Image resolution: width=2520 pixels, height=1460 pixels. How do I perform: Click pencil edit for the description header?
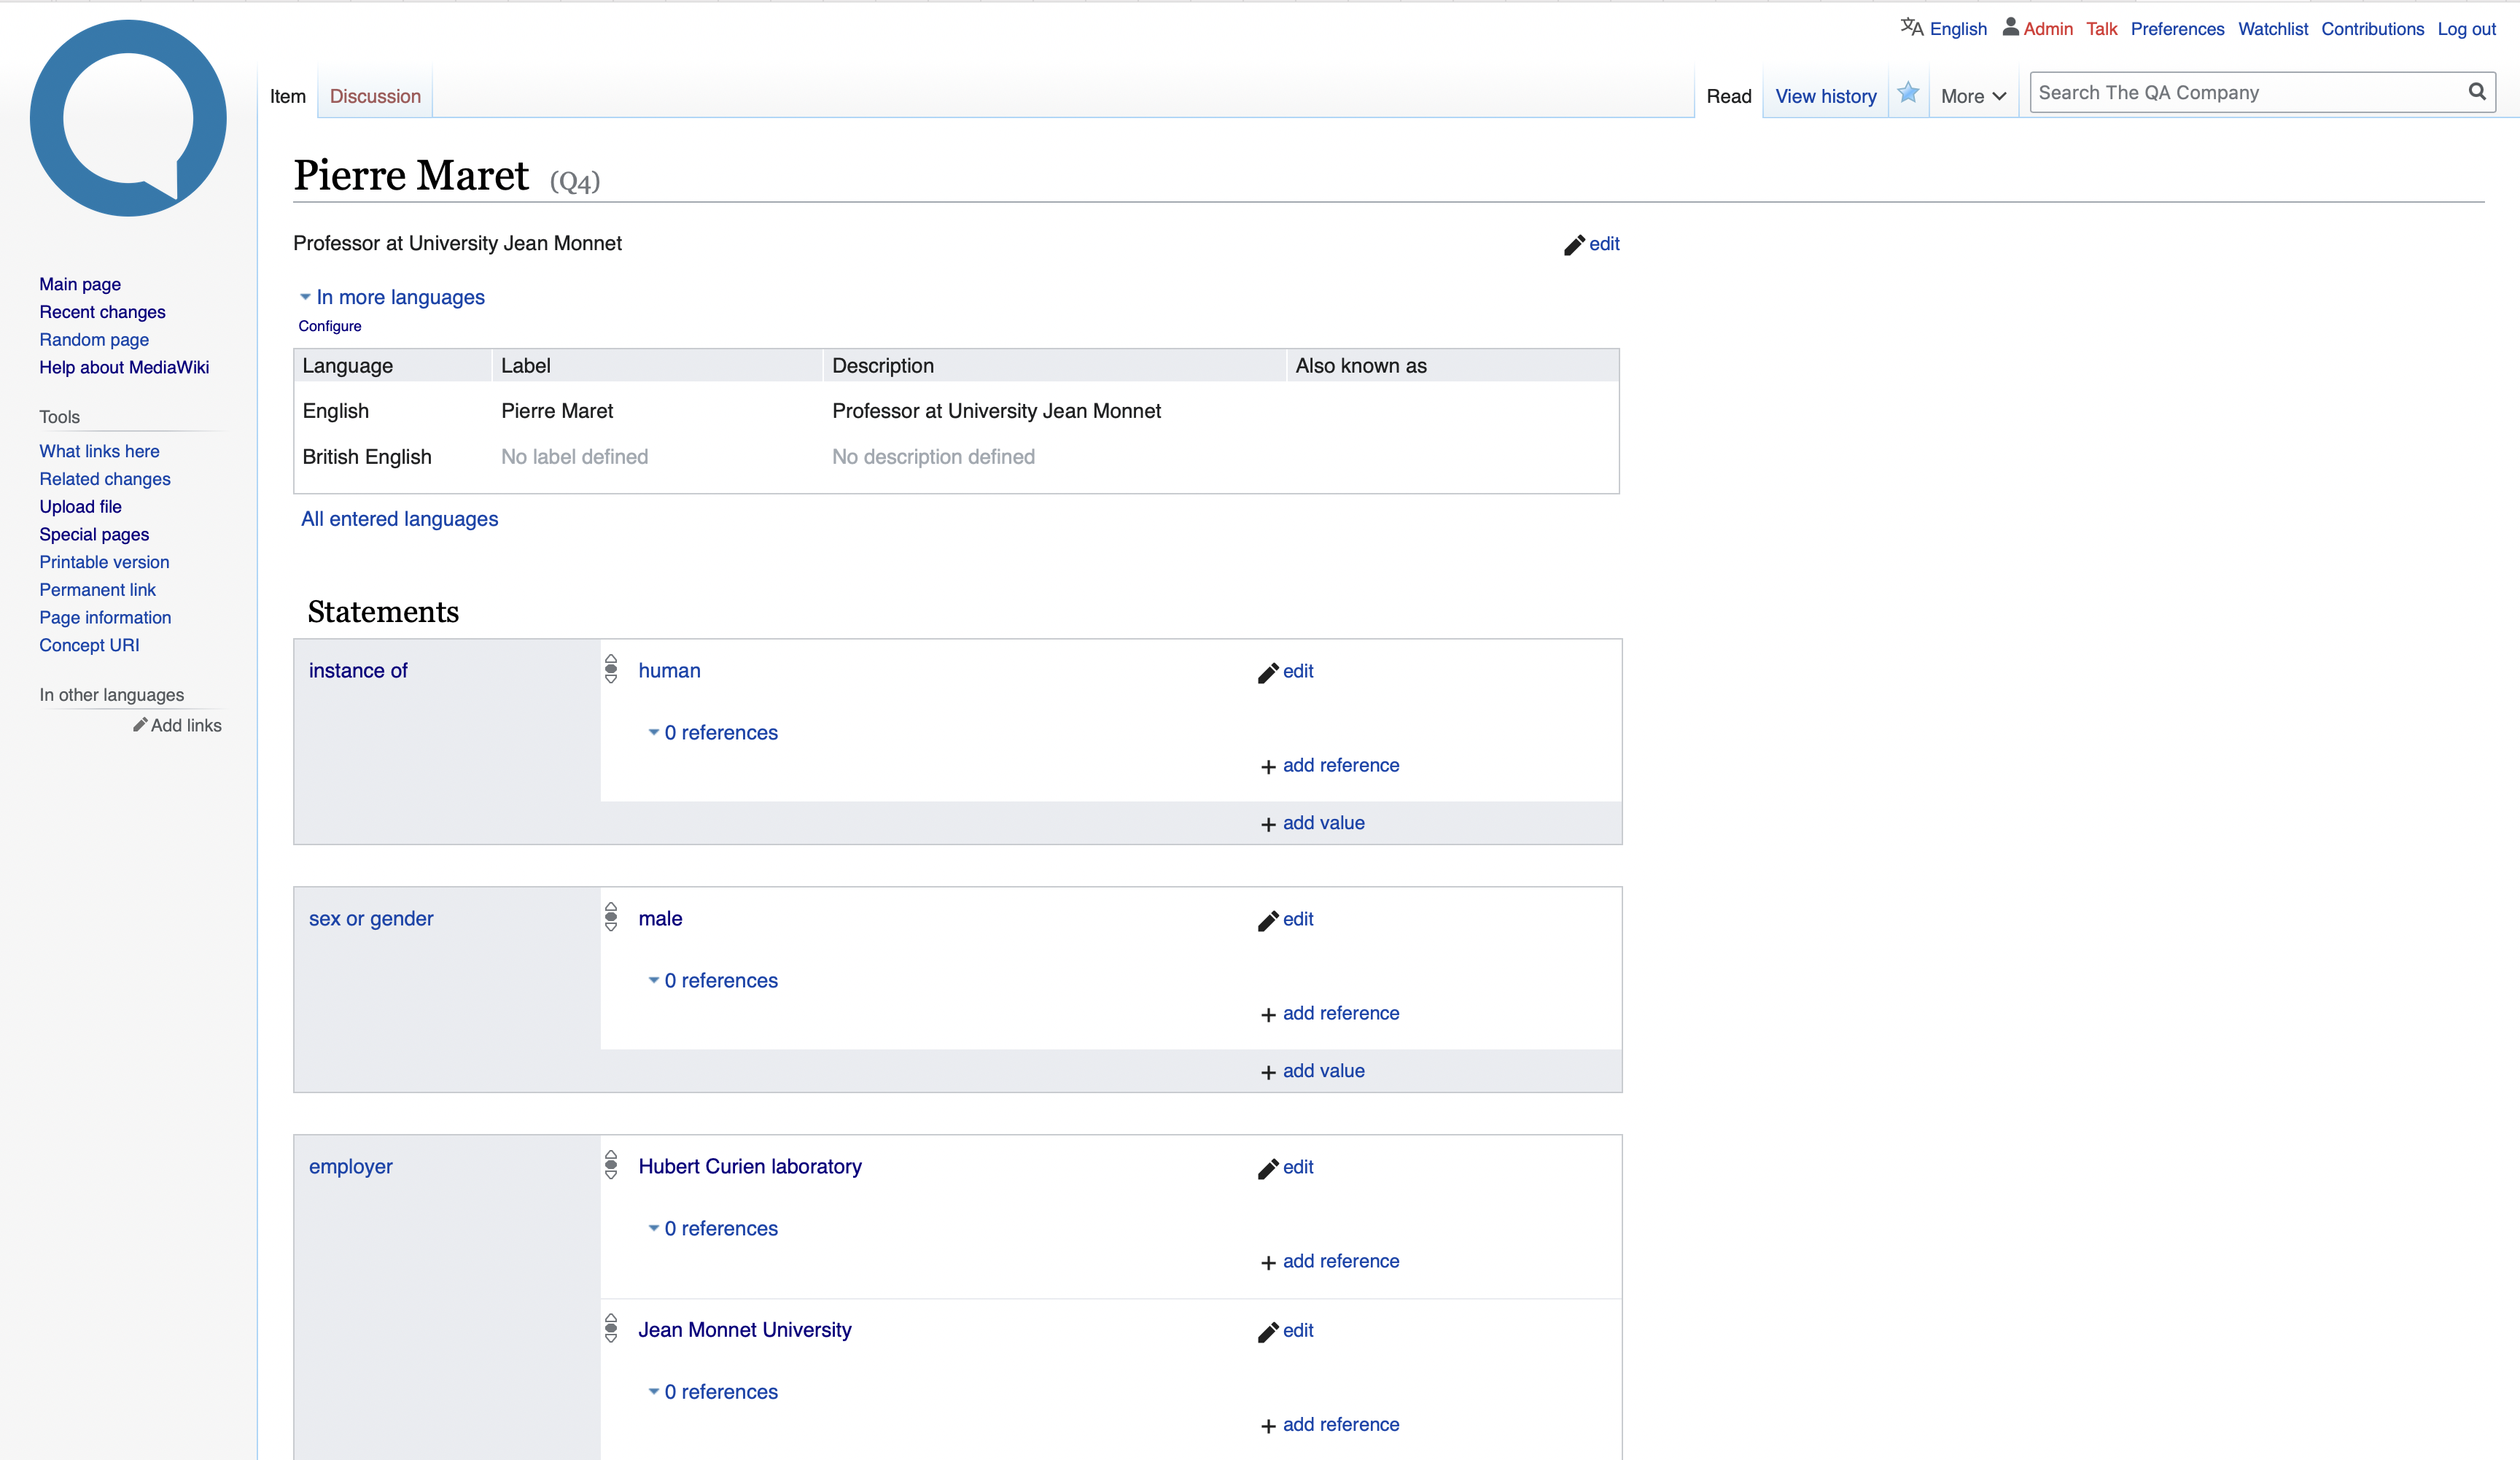pos(1592,244)
